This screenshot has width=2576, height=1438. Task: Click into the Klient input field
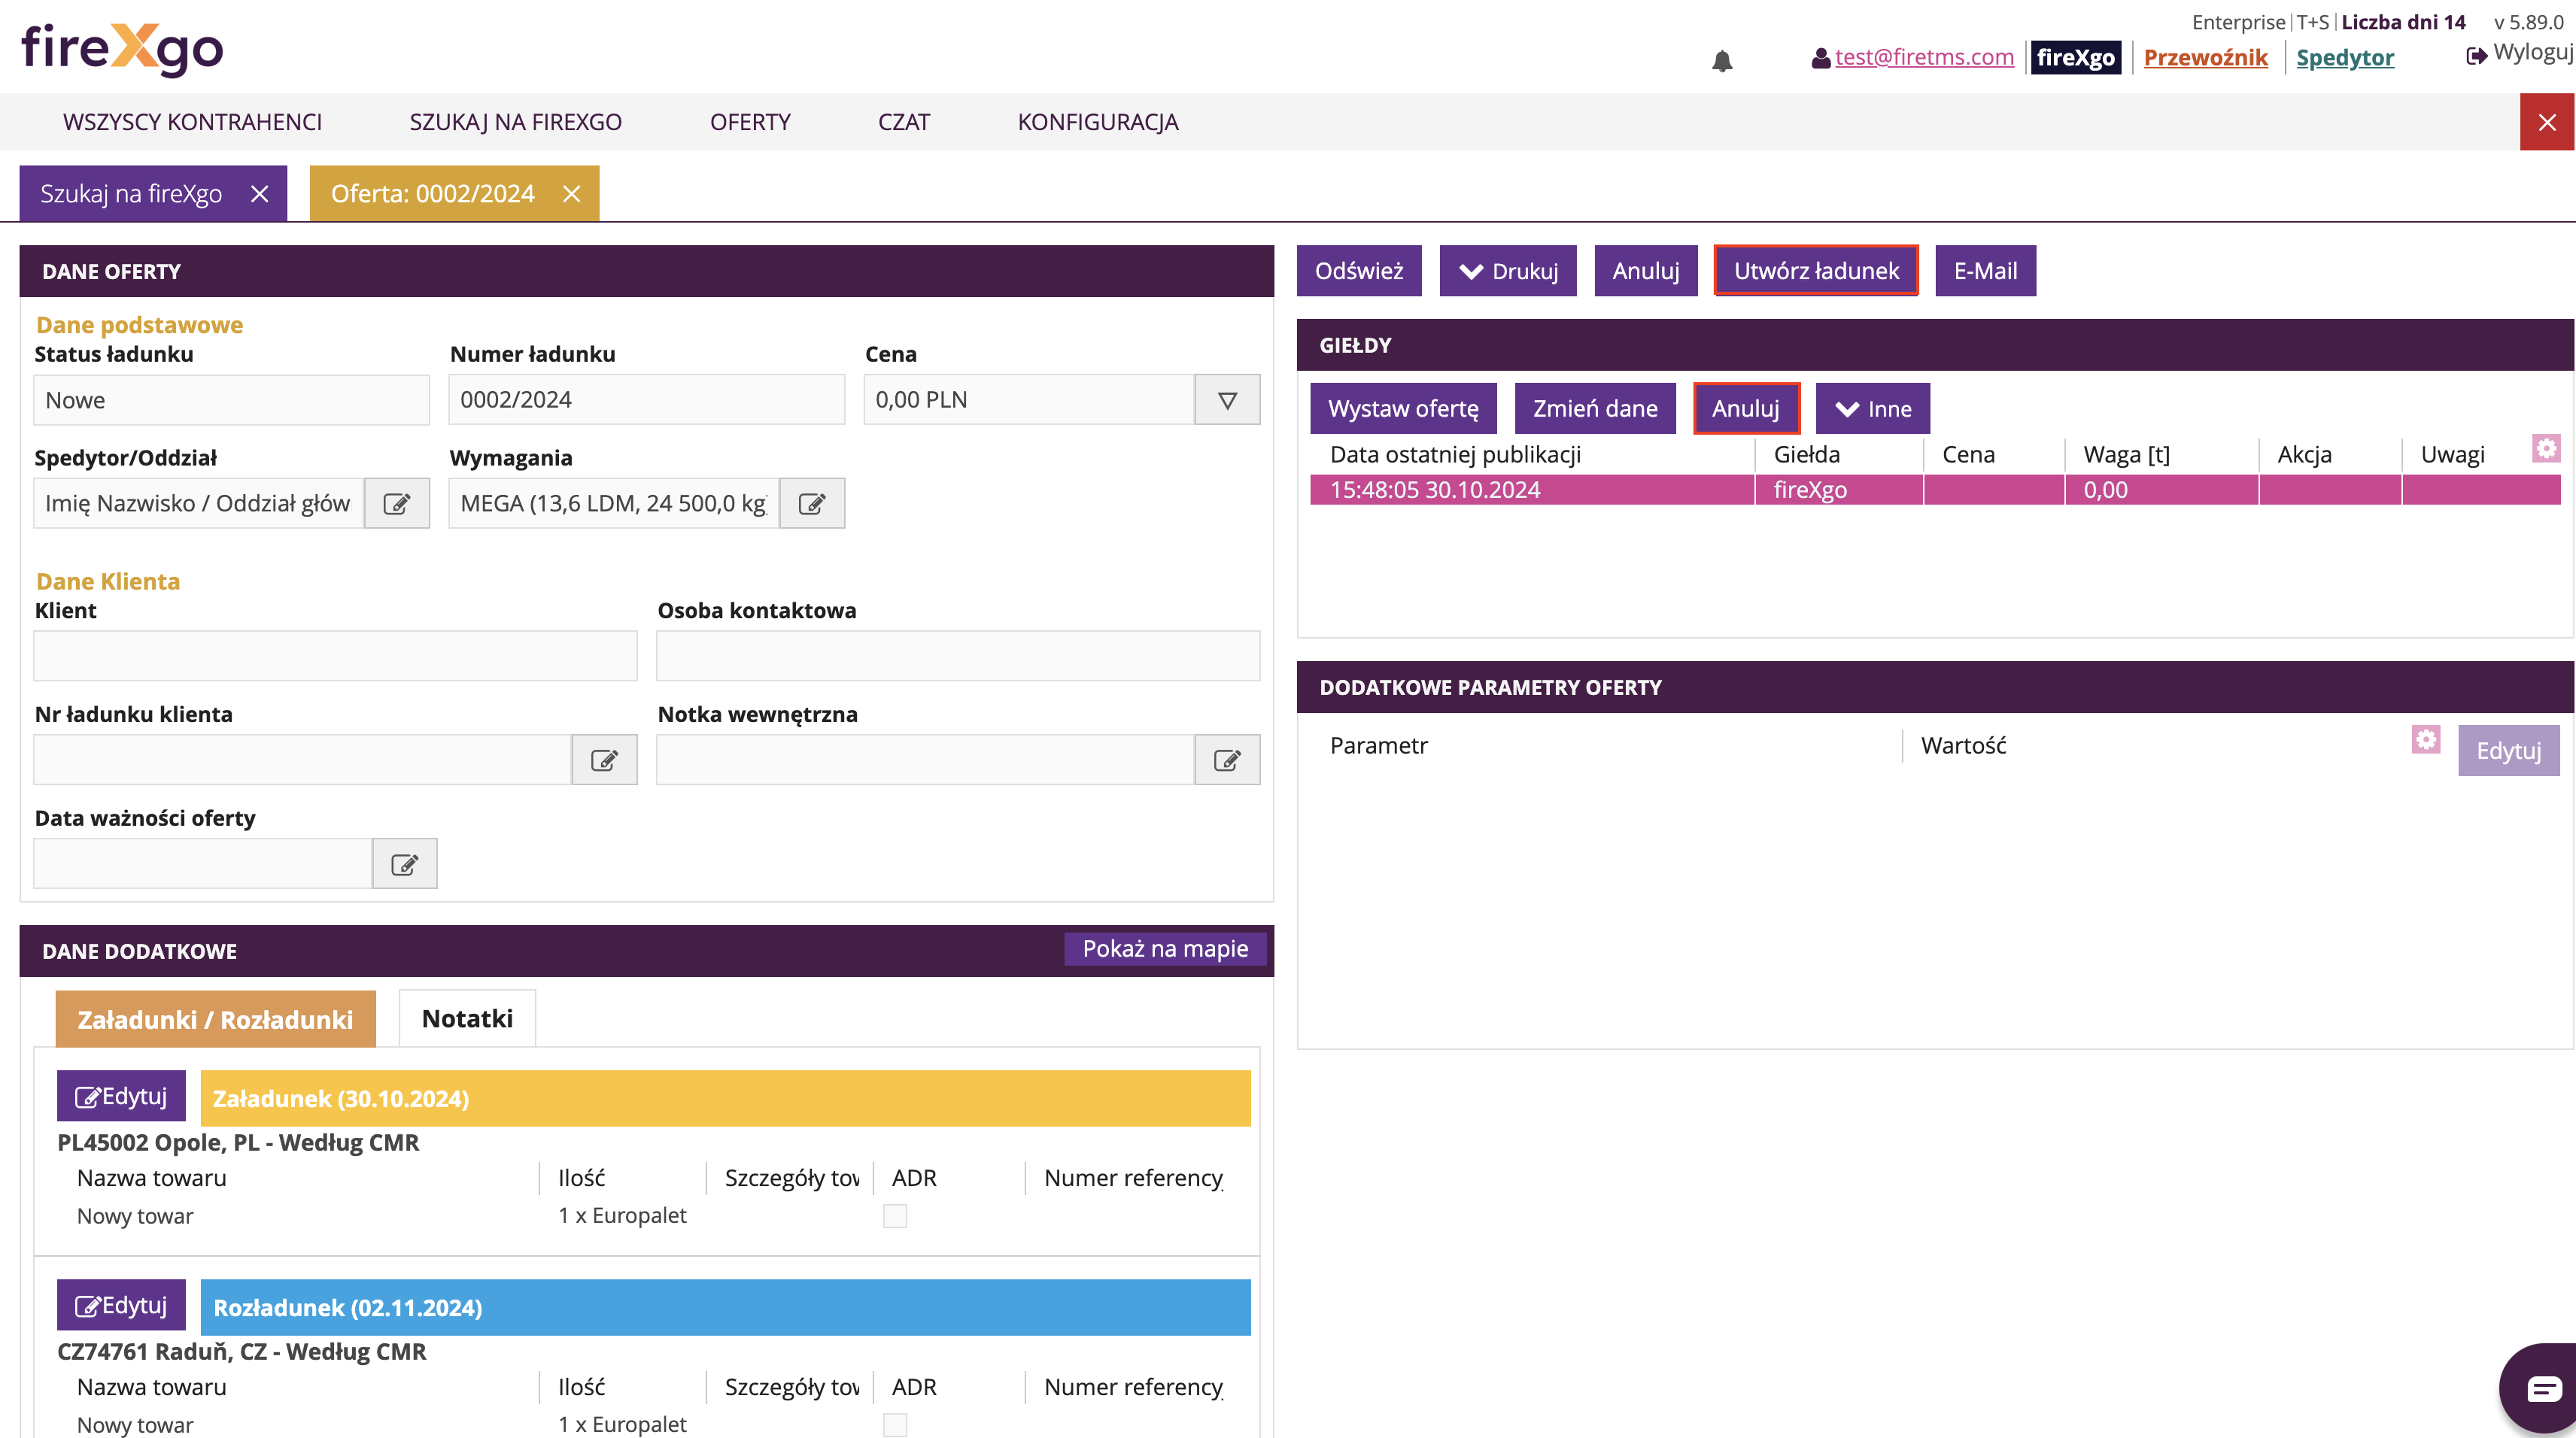tap(335, 656)
